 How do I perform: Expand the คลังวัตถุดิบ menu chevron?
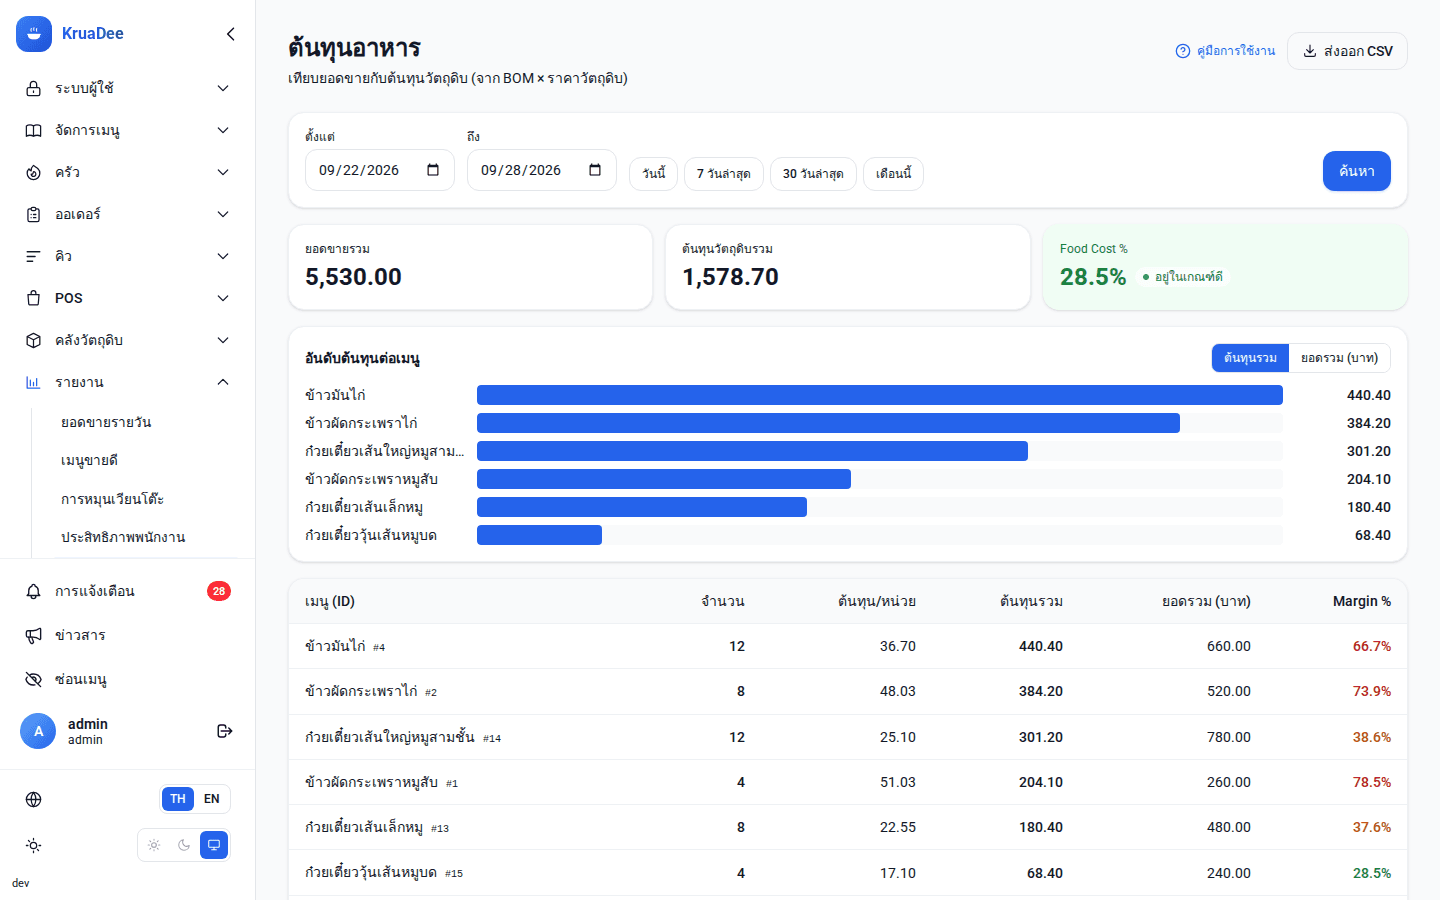223,340
